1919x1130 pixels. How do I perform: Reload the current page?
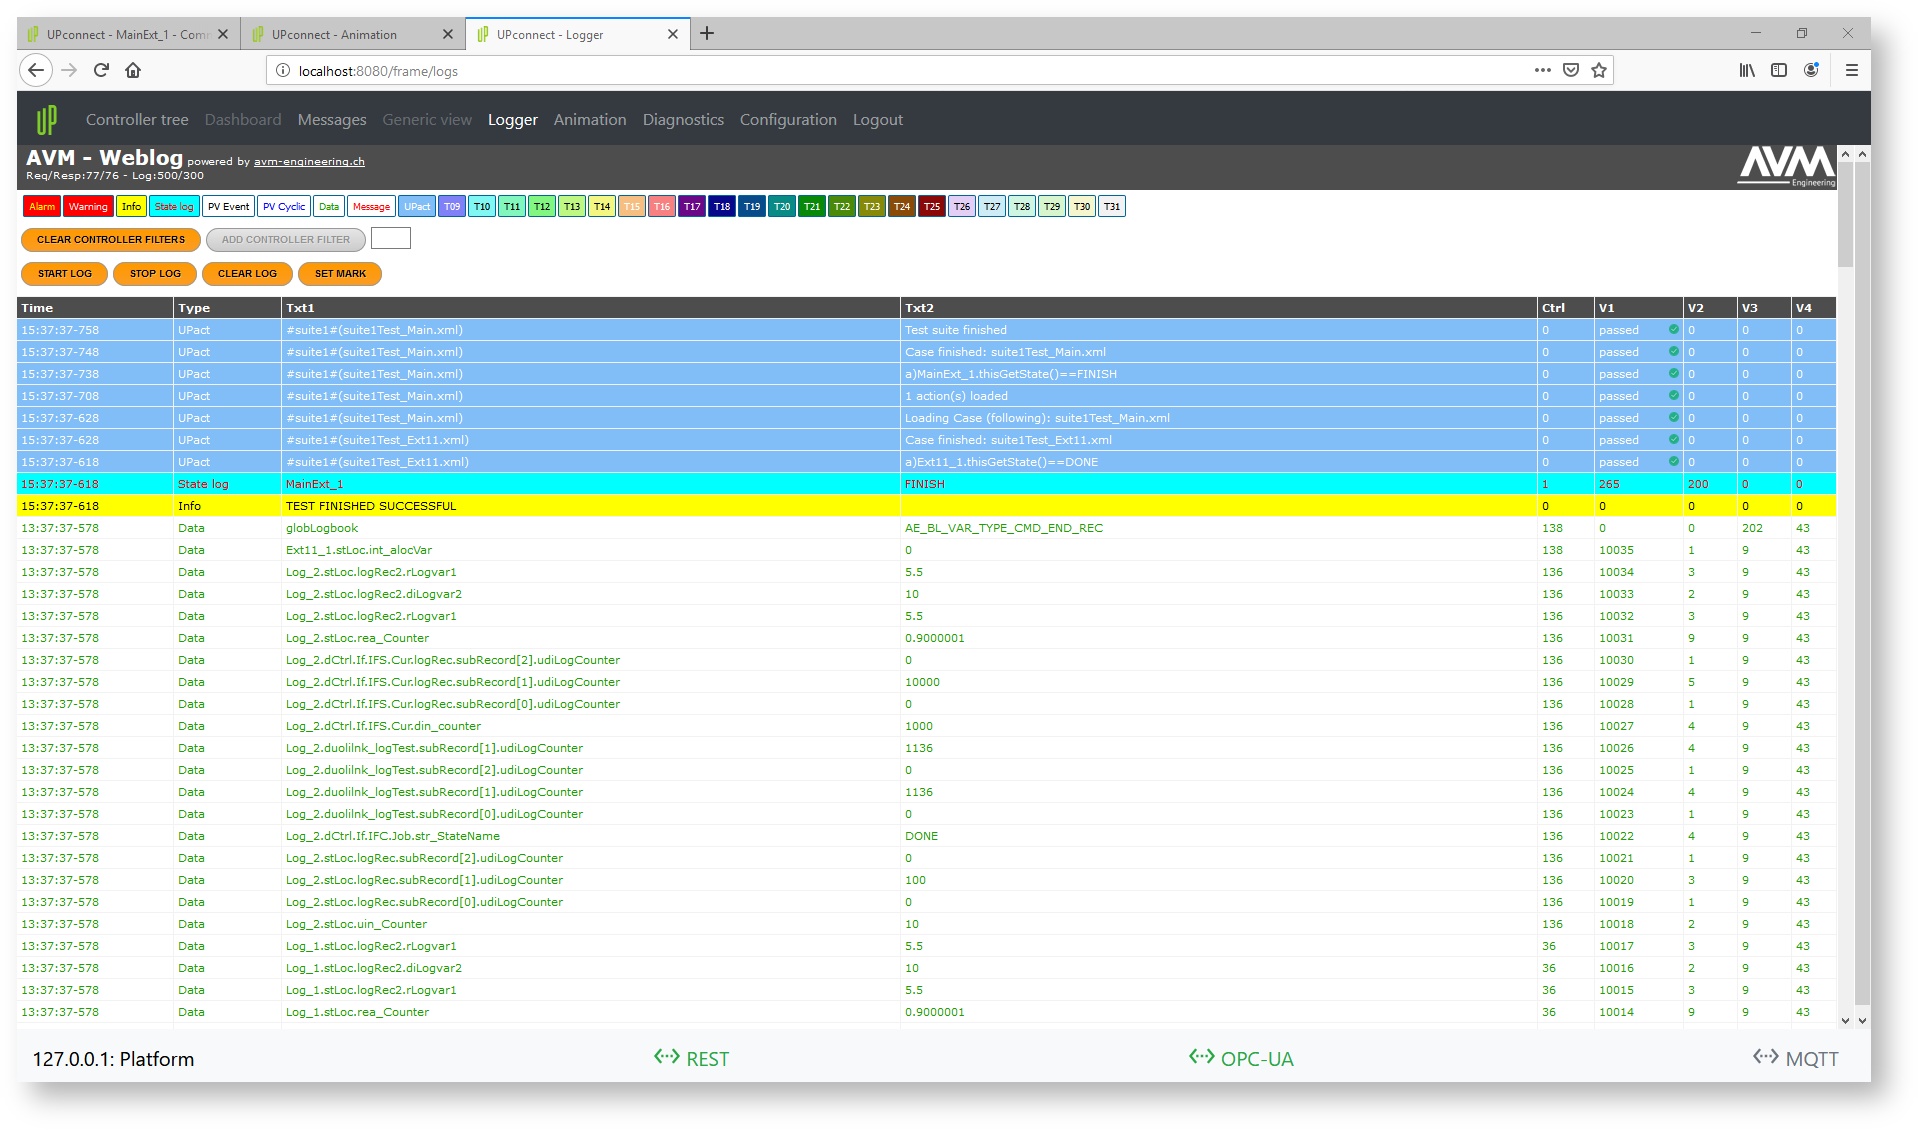(x=101, y=70)
